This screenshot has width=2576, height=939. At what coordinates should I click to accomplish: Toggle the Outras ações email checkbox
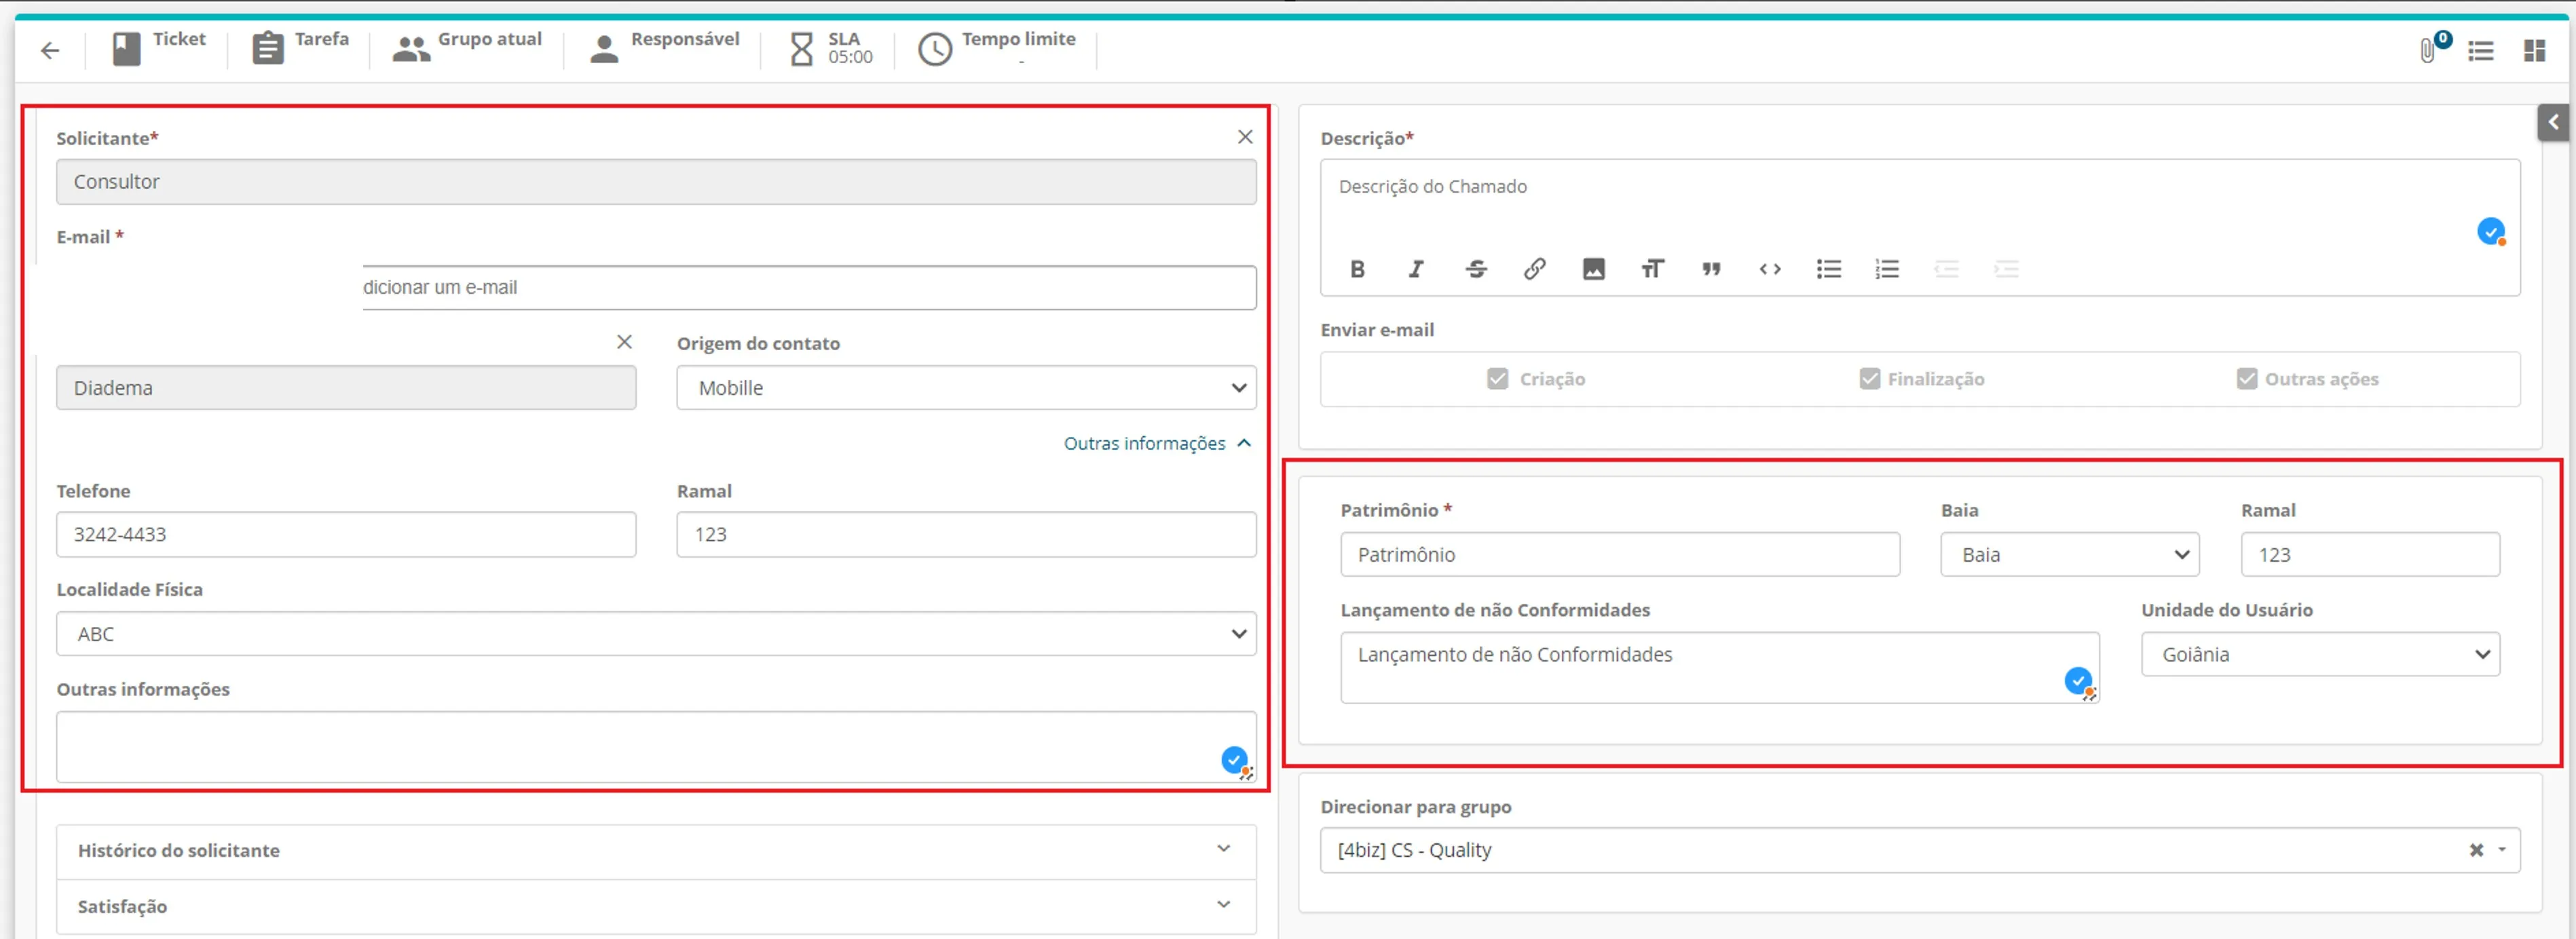[2246, 379]
